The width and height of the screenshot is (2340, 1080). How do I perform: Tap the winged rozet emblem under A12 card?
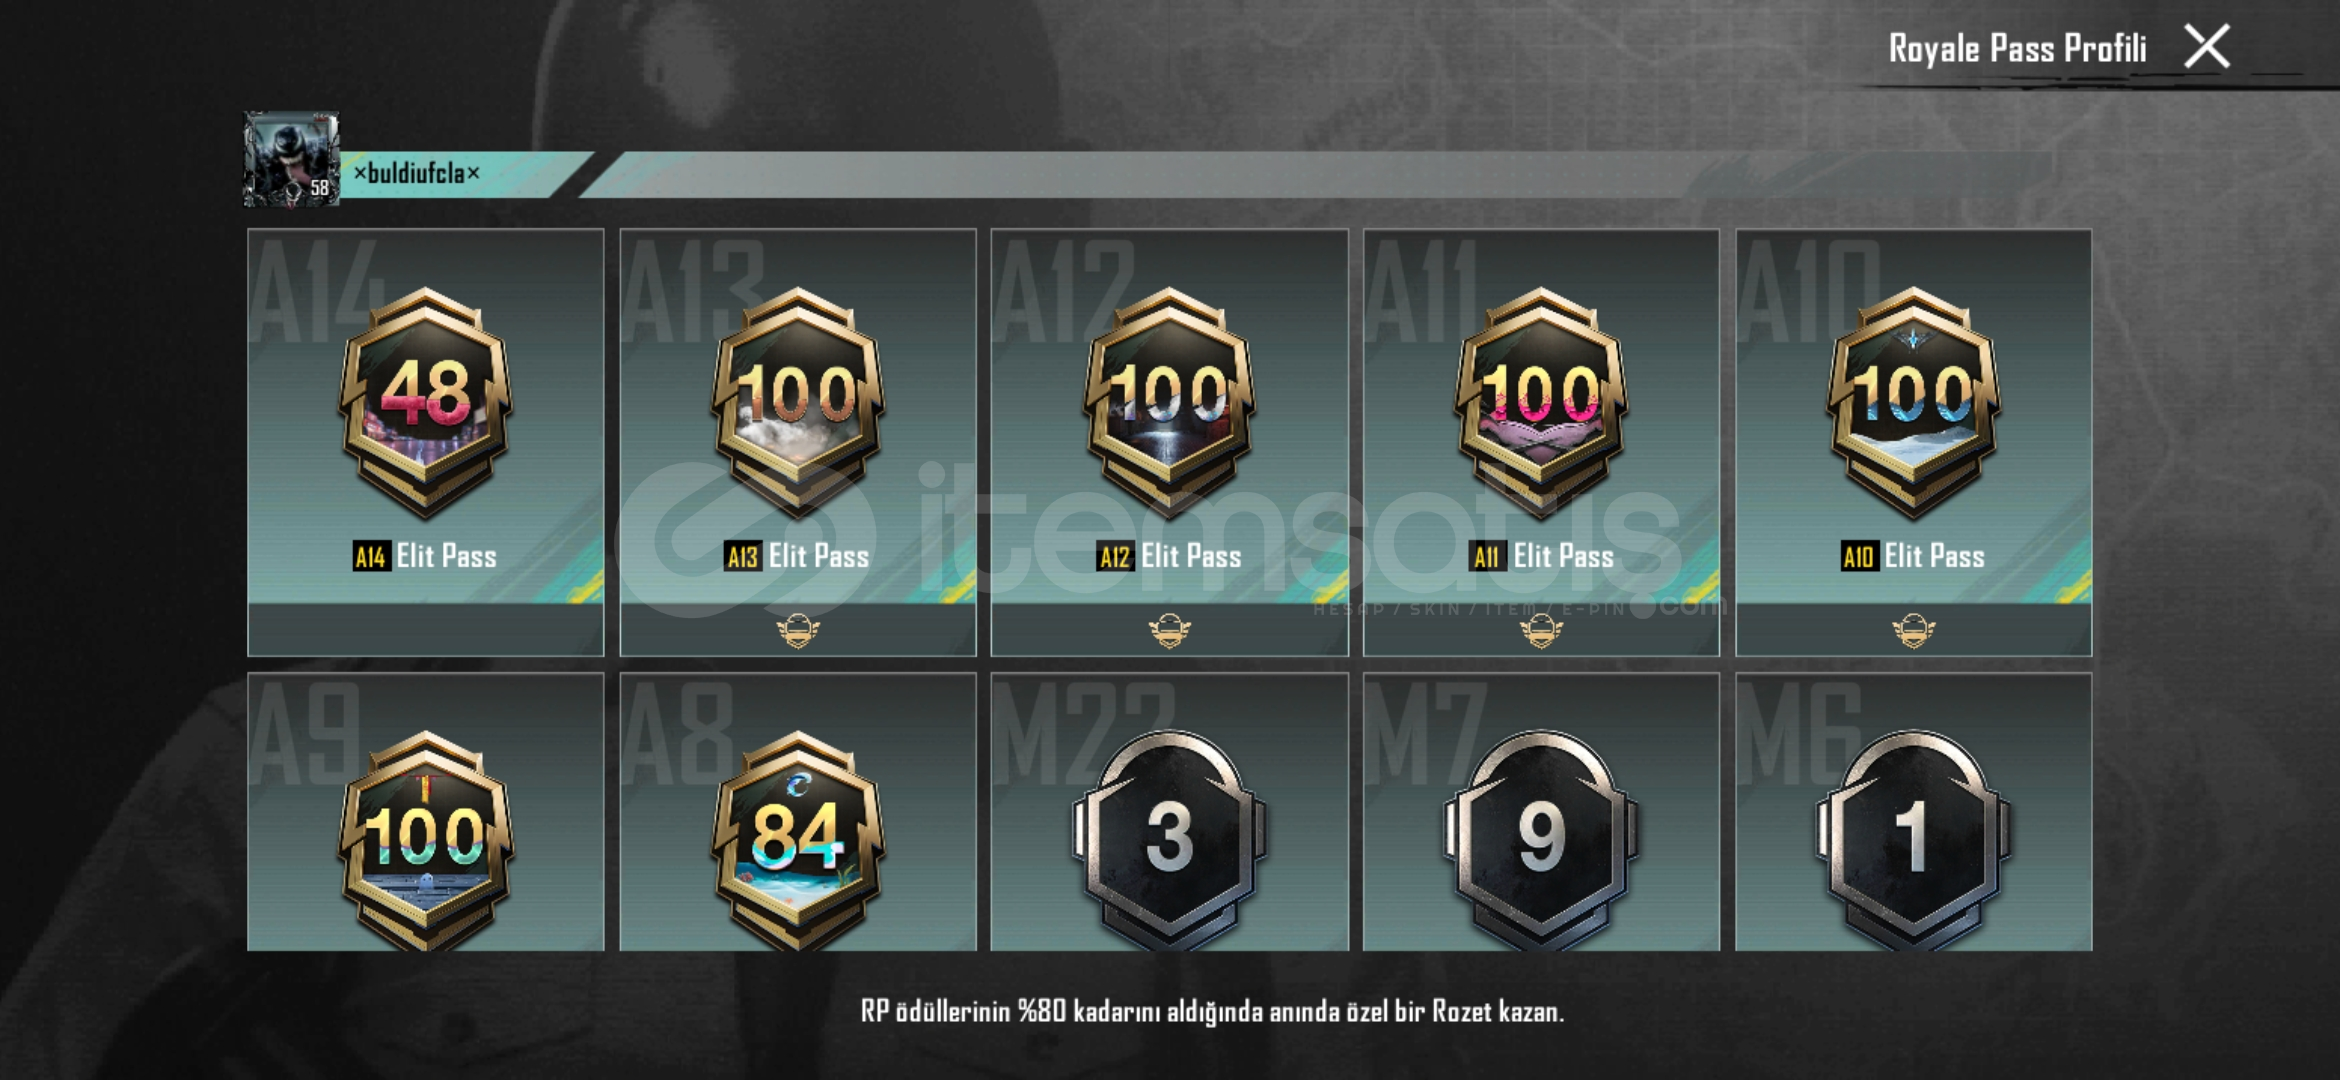[1170, 631]
